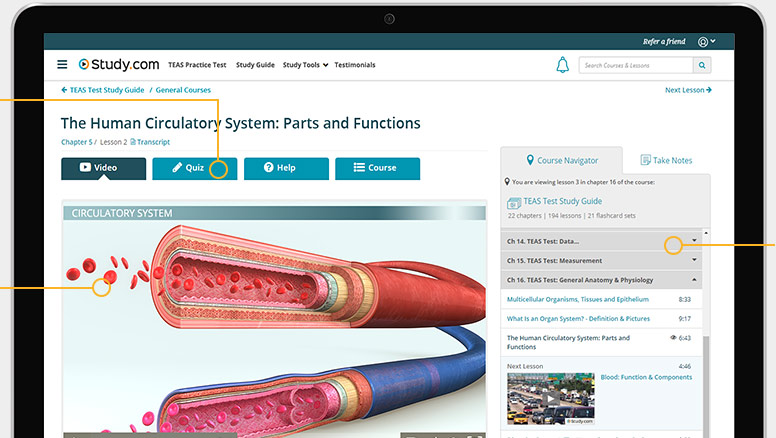
Task: Open the user account icon menu
Action: 706,42
